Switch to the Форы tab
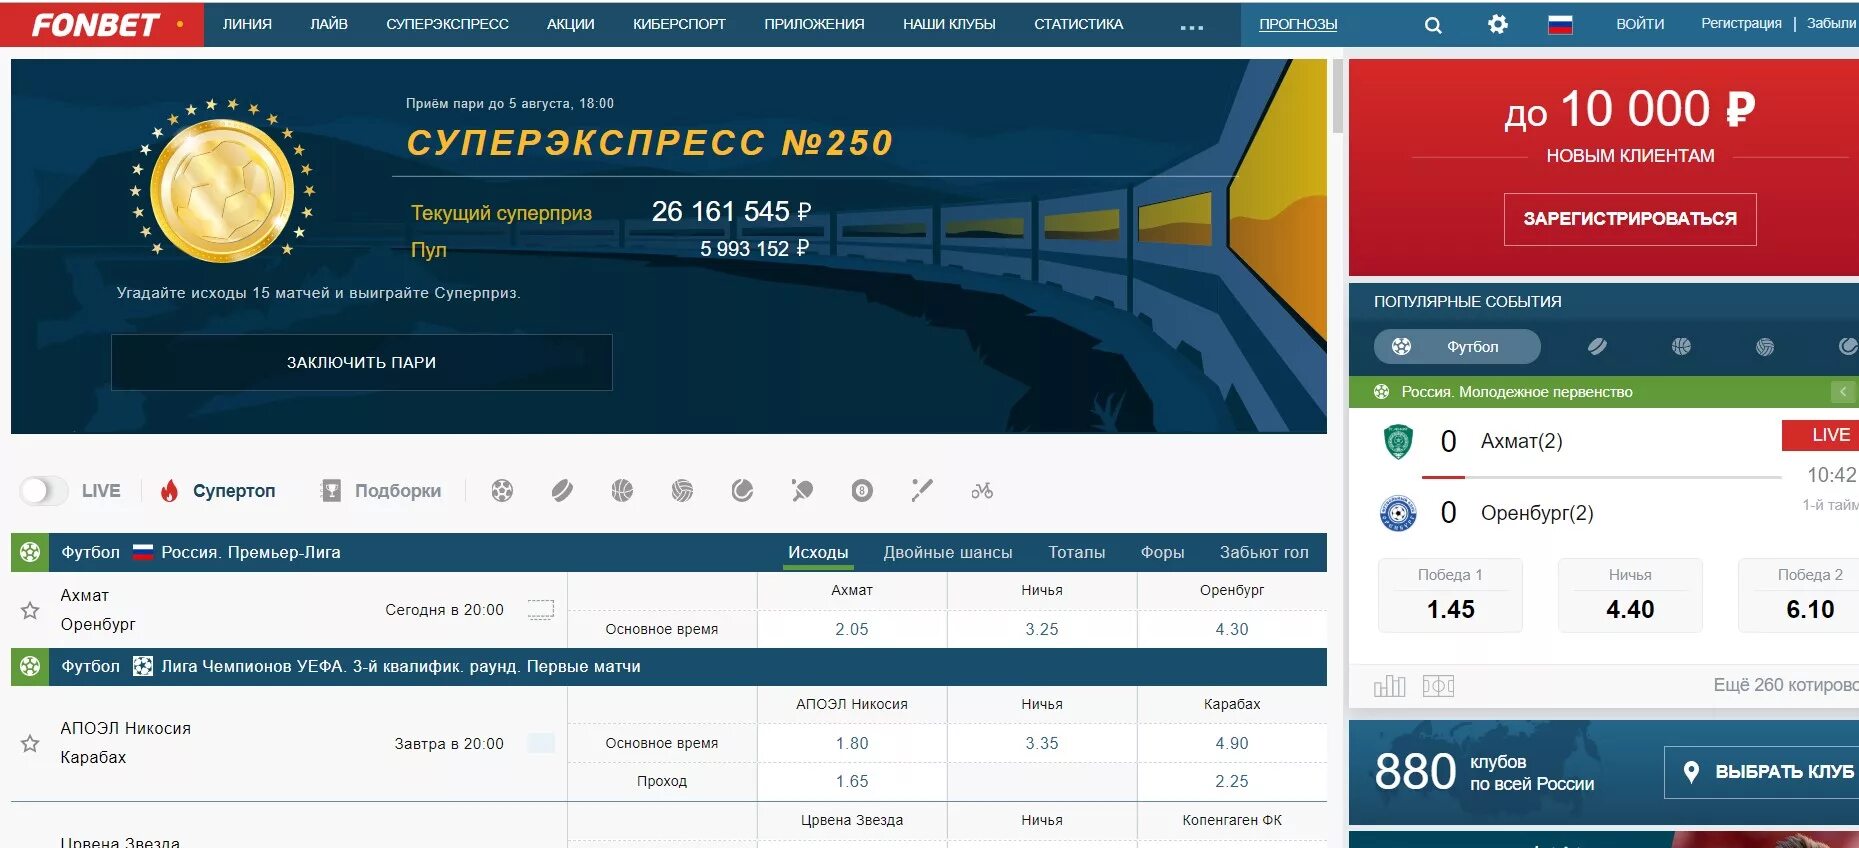1859x848 pixels. tap(1162, 552)
